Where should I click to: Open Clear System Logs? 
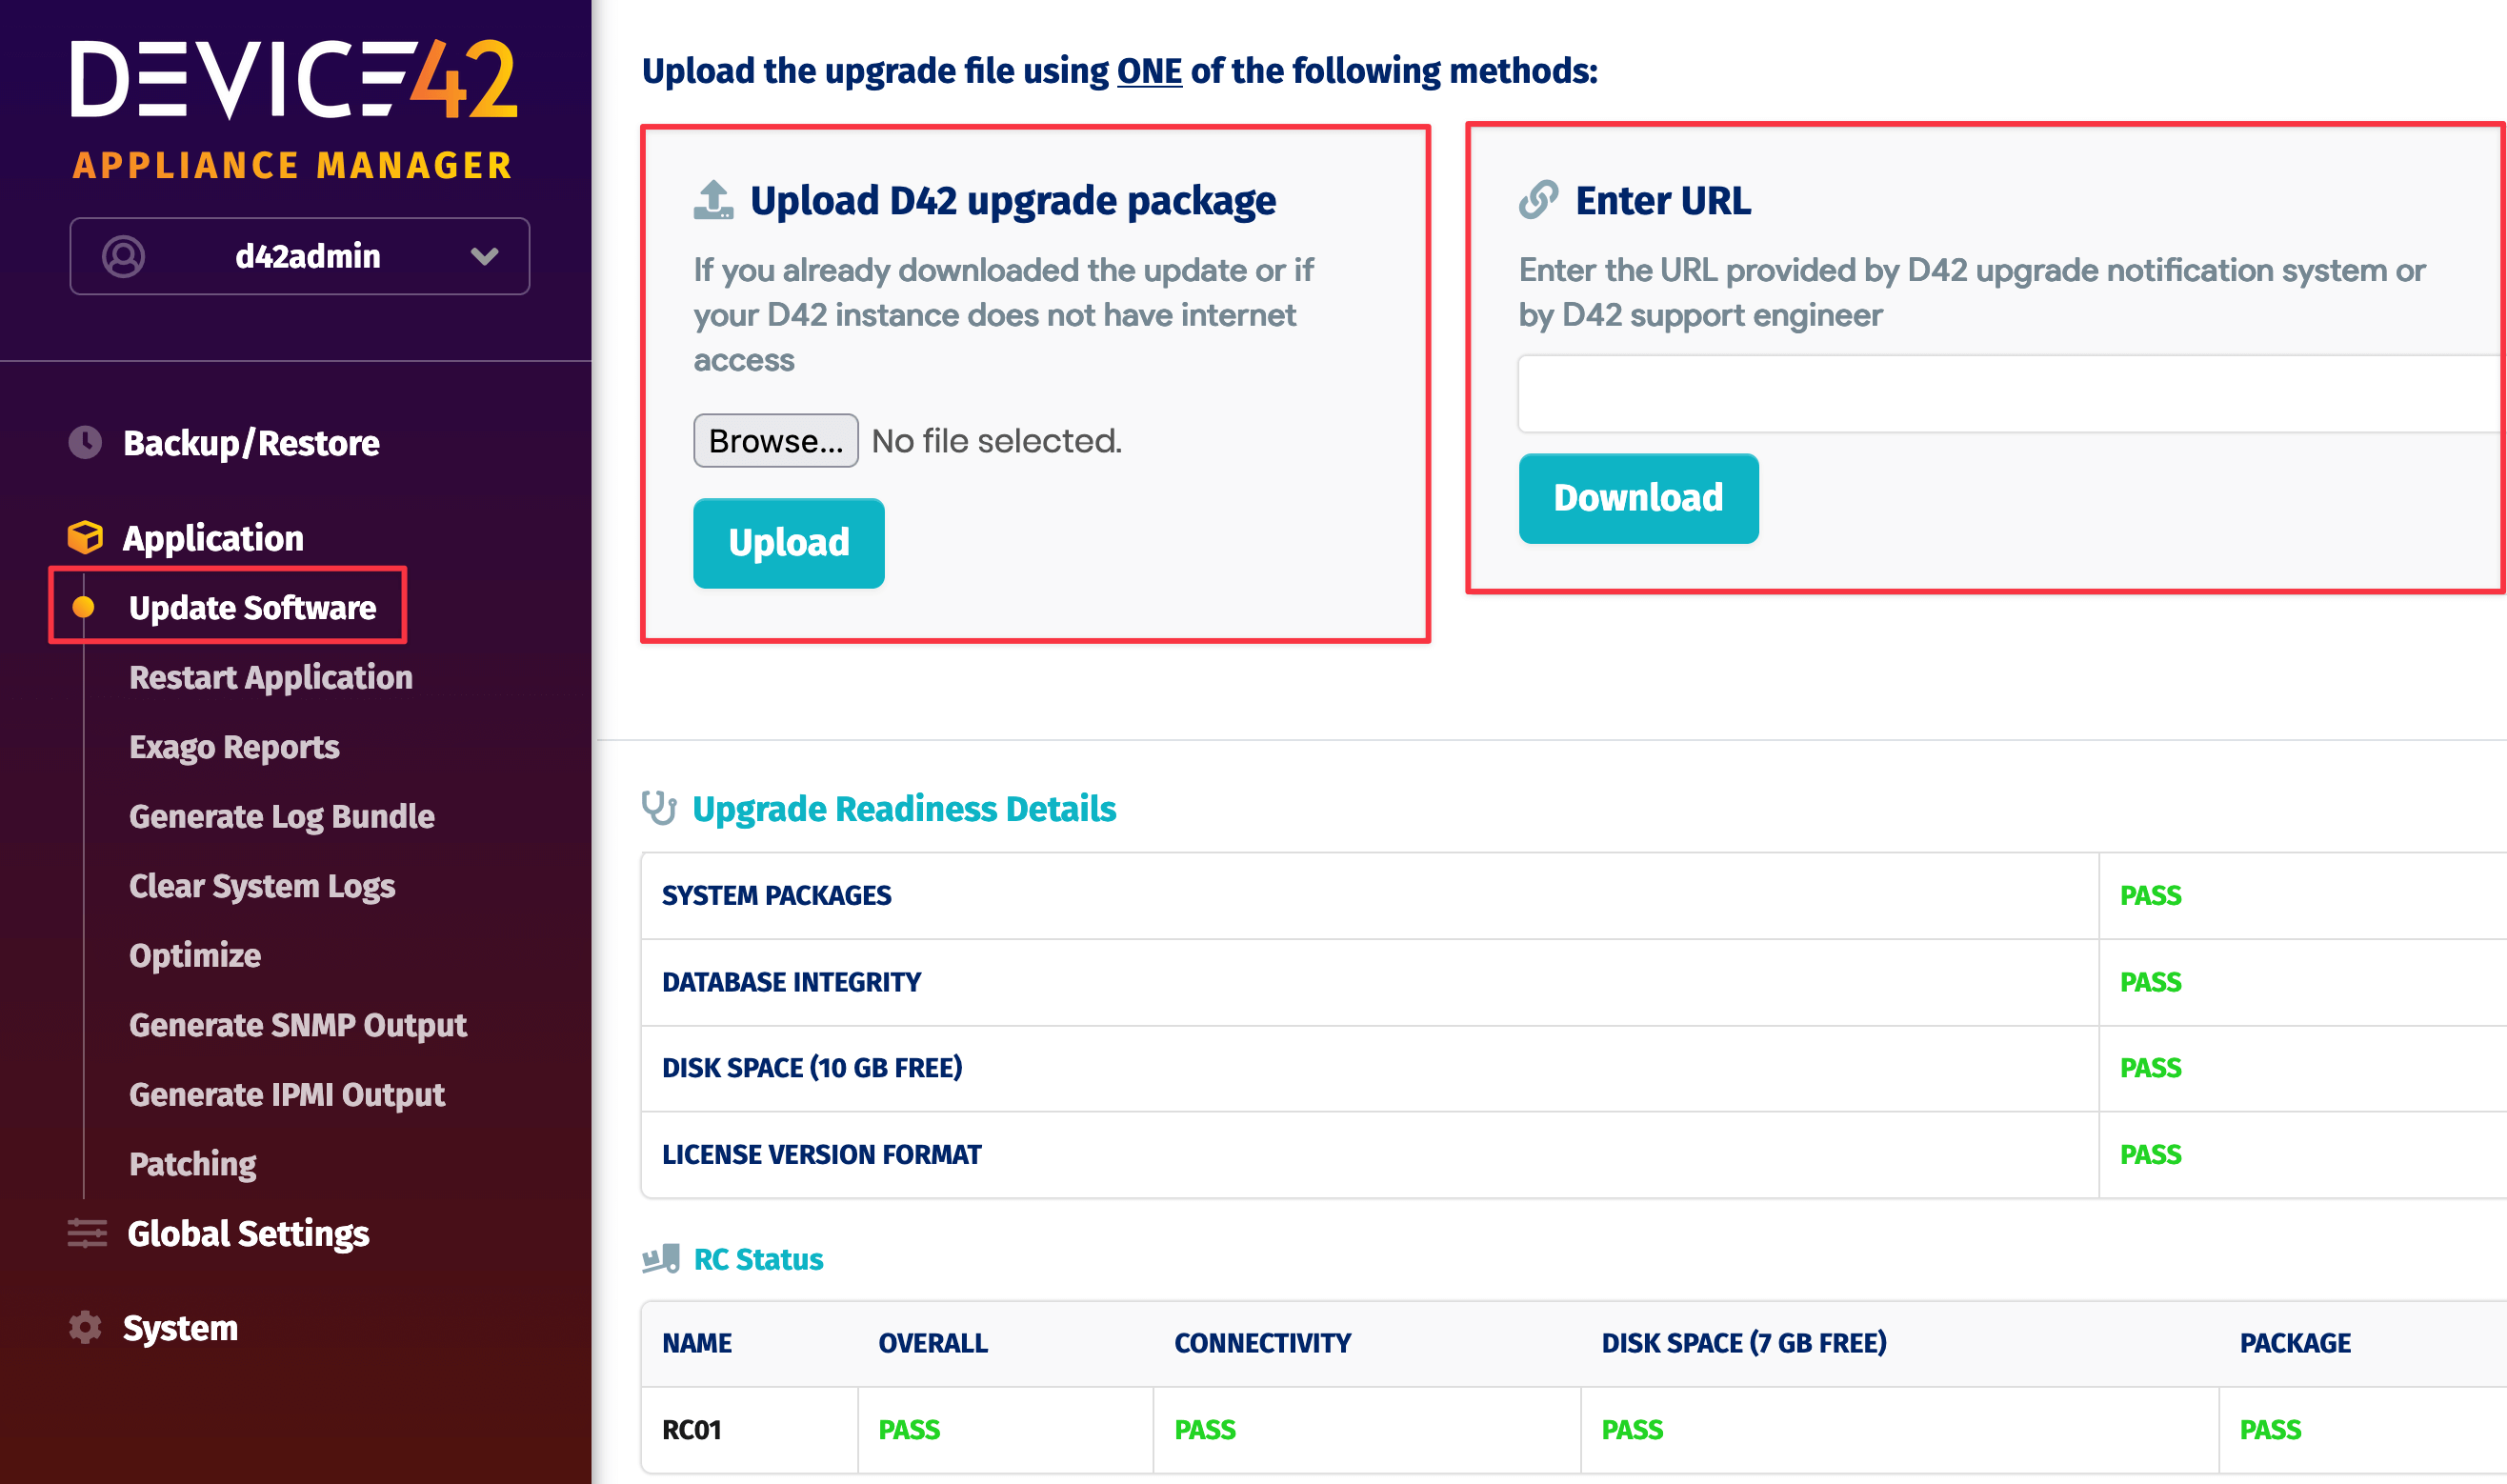[x=261, y=885]
